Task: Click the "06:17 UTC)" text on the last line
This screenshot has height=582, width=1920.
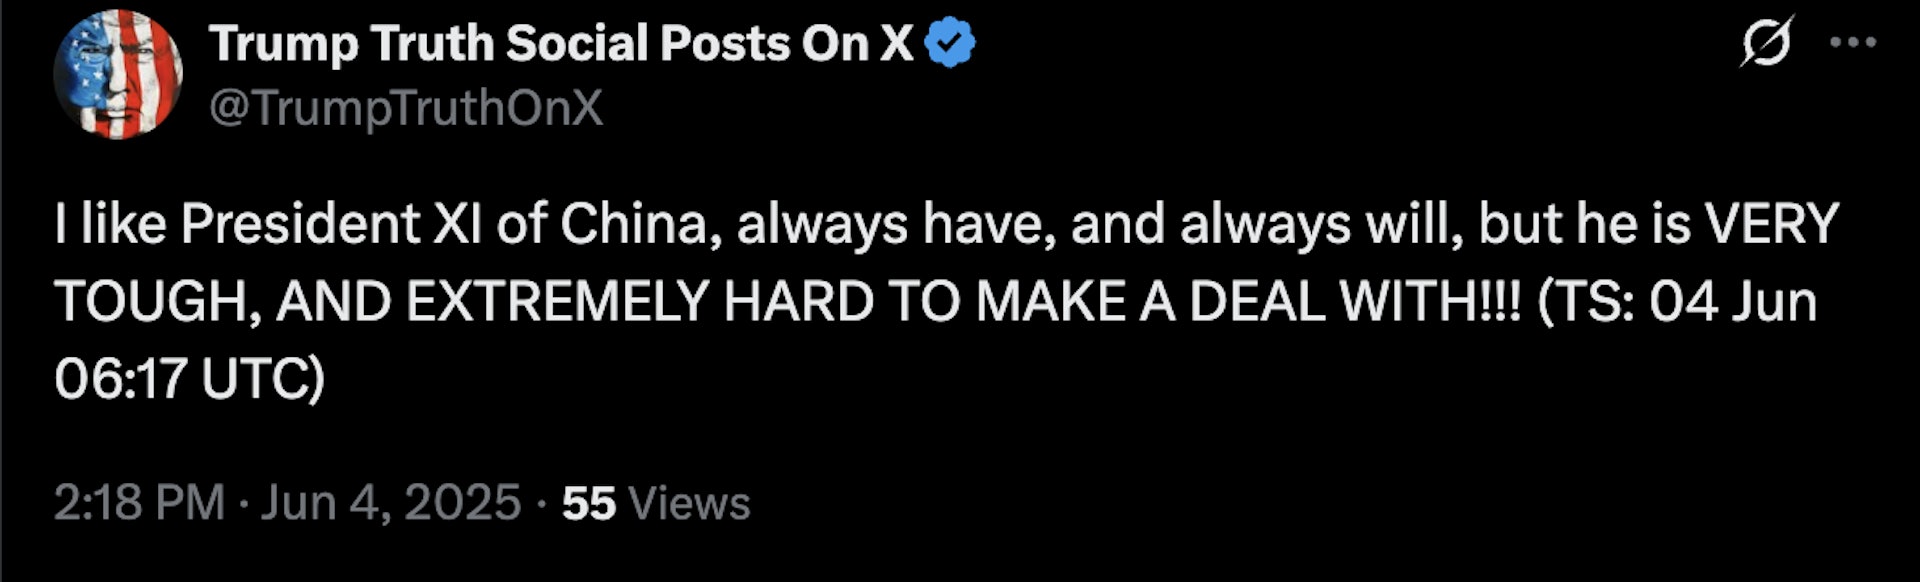Action: (190, 380)
